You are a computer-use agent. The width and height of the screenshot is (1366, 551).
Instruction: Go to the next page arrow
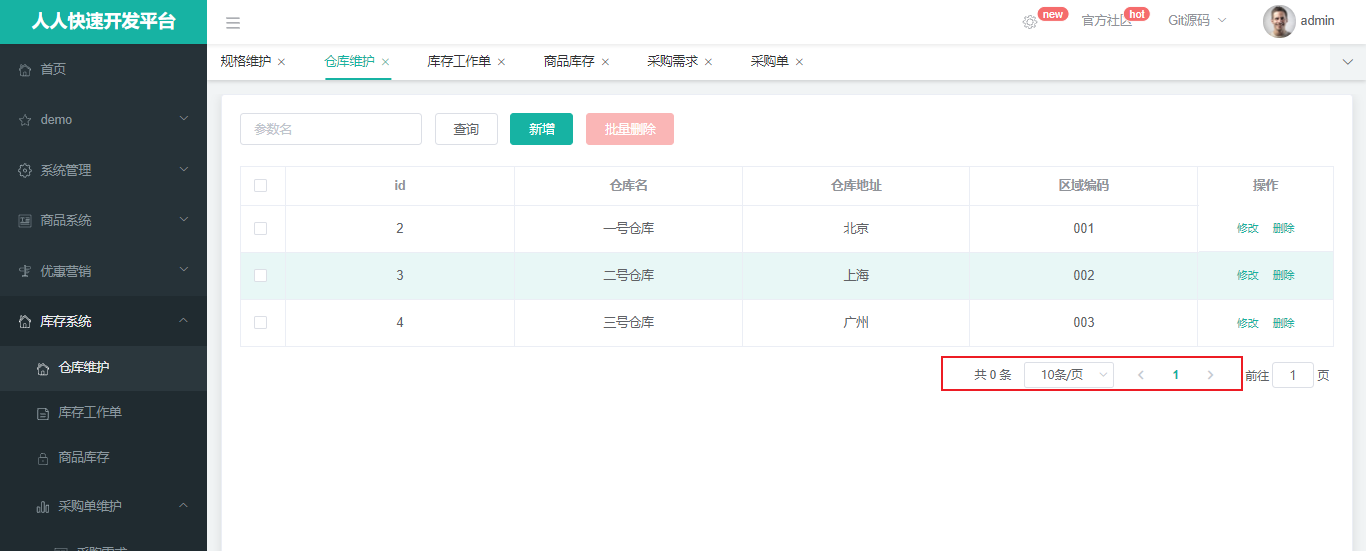1211,375
